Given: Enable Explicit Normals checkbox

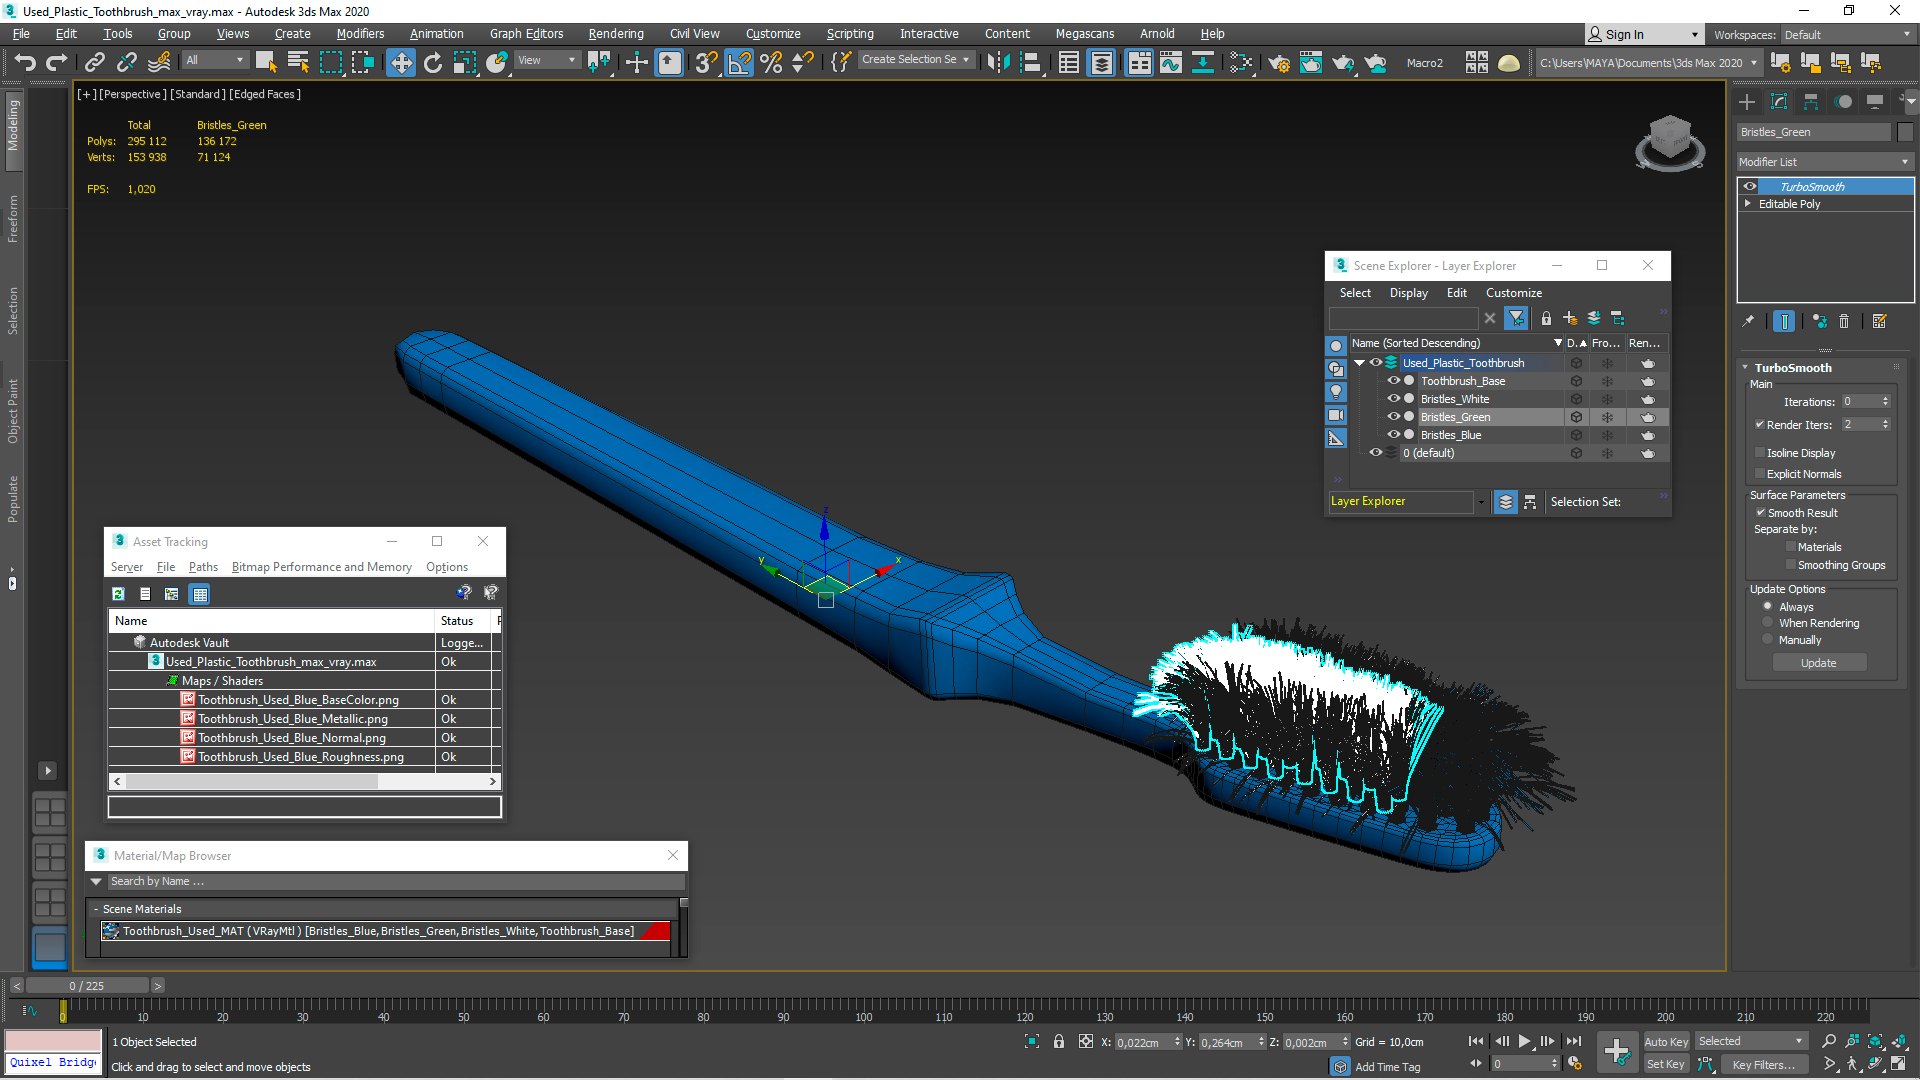Looking at the screenshot, I should (x=1760, y=474).
